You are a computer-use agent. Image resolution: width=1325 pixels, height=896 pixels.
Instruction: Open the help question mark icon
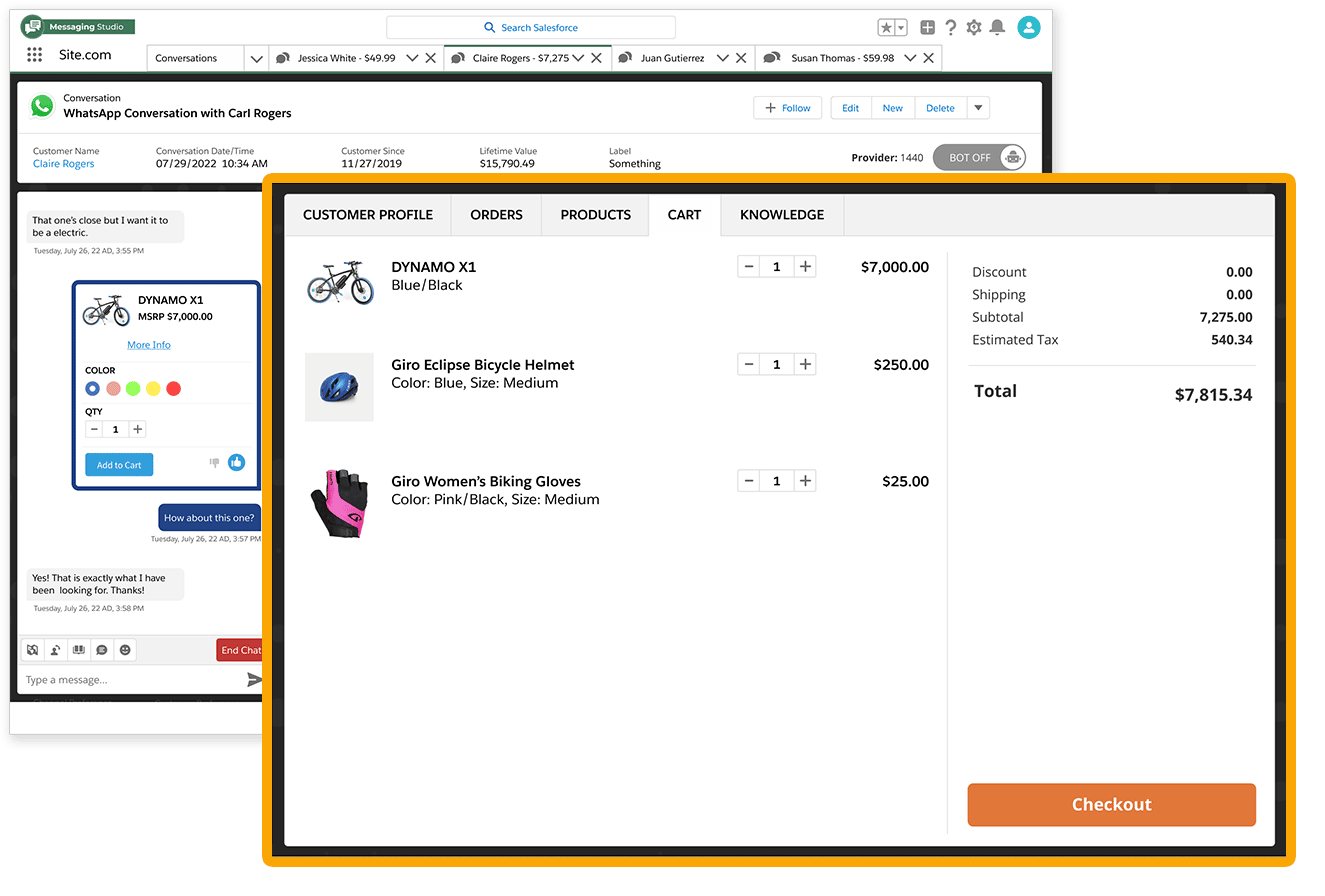tap(951, 28)
